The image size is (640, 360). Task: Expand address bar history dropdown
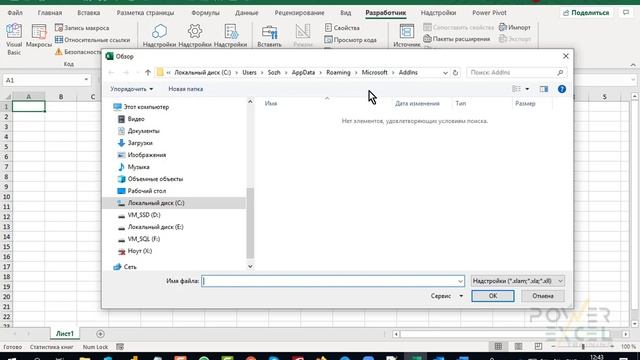point(445,73)
